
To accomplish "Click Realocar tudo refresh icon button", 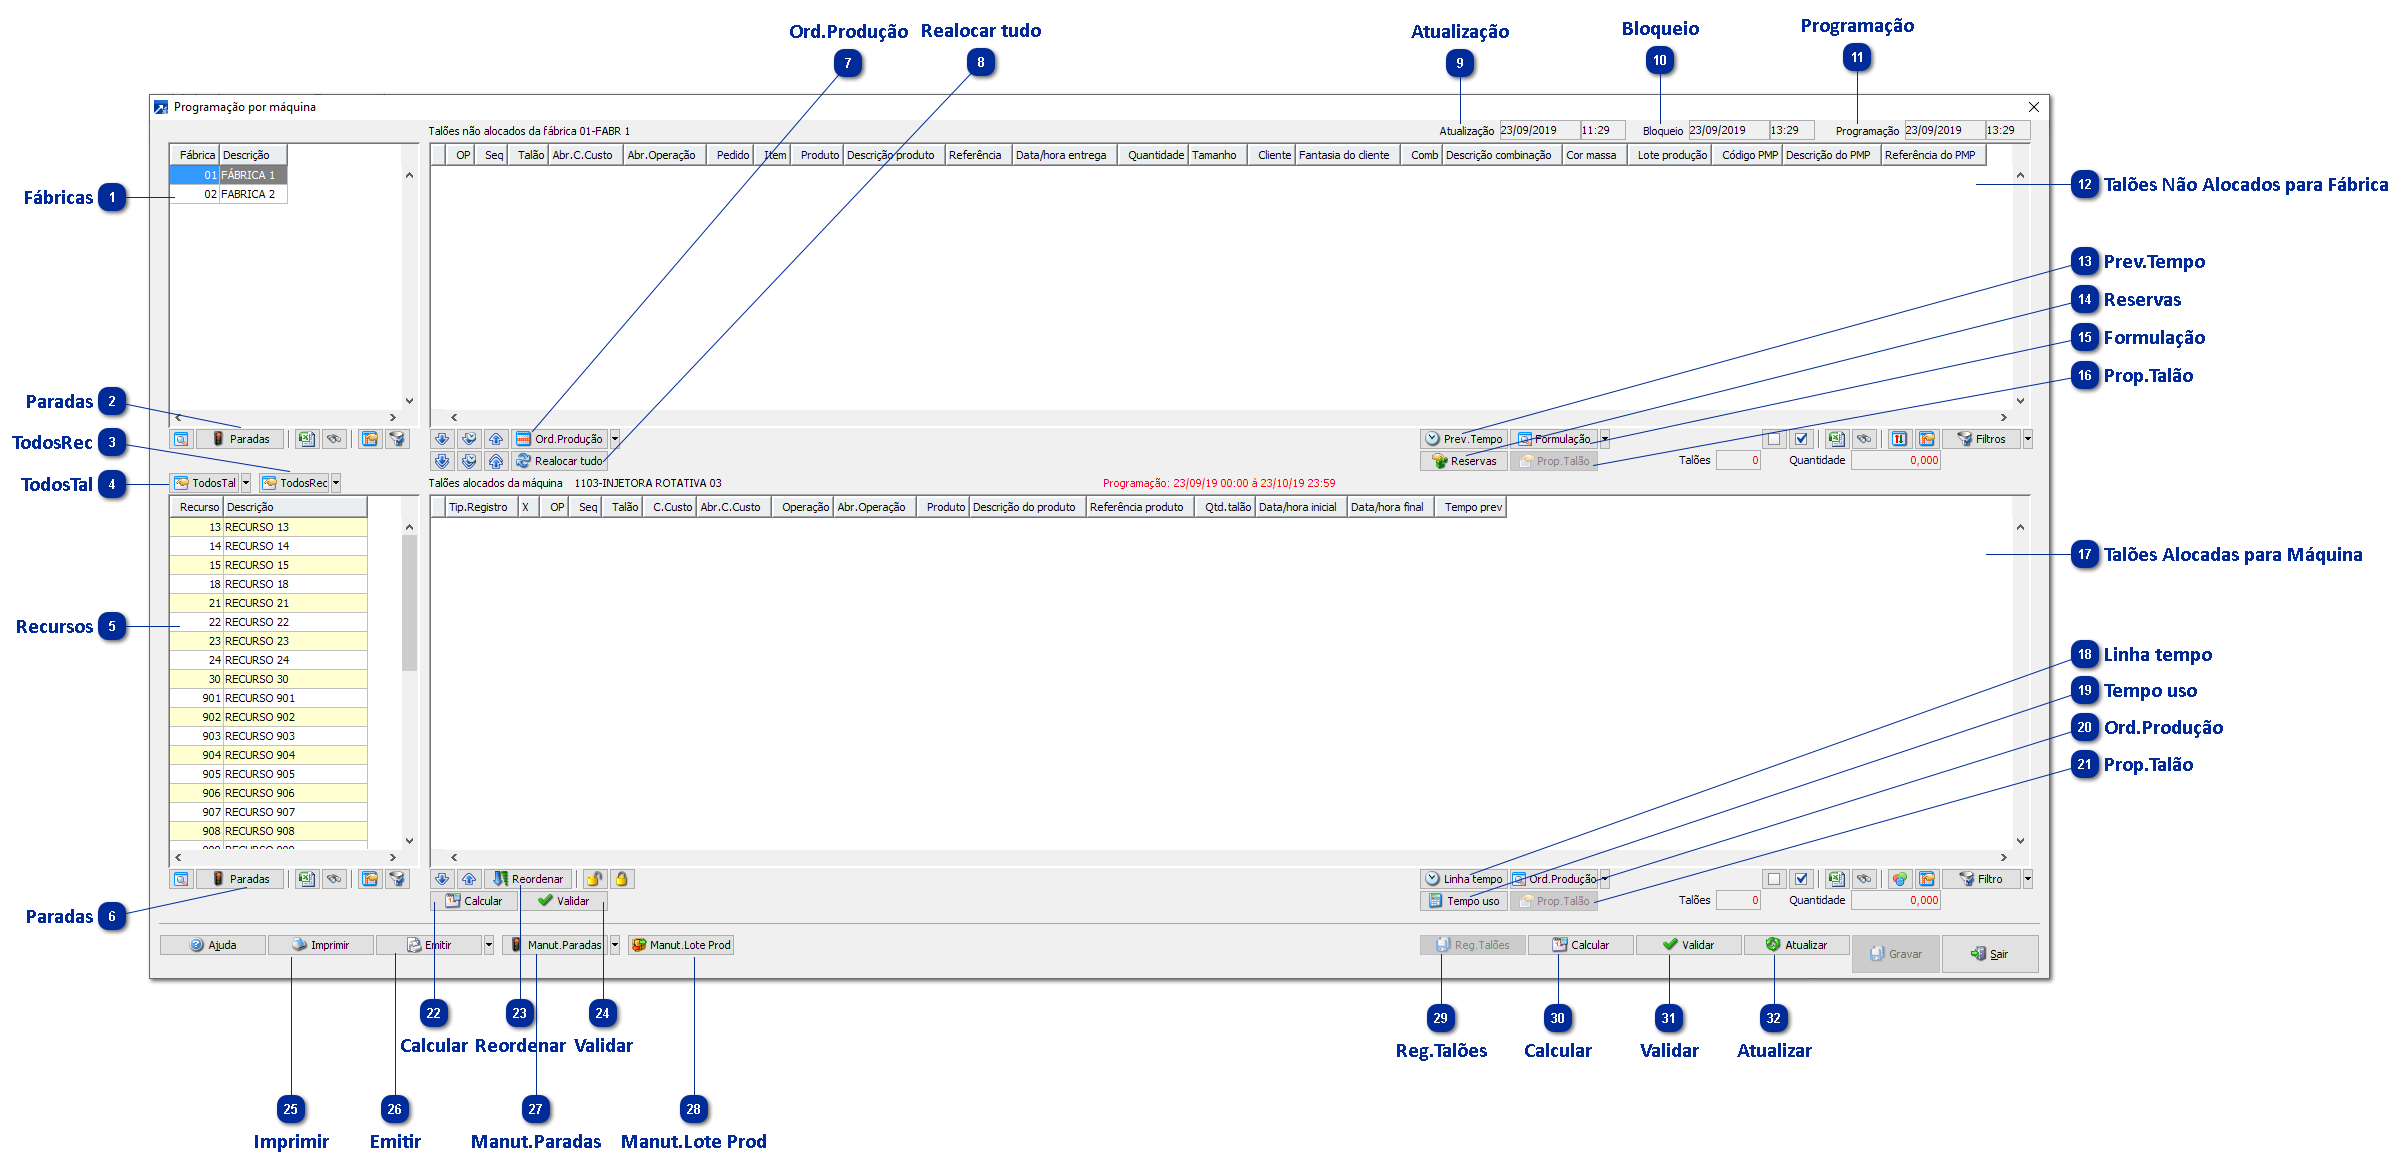I will point(560,461).
